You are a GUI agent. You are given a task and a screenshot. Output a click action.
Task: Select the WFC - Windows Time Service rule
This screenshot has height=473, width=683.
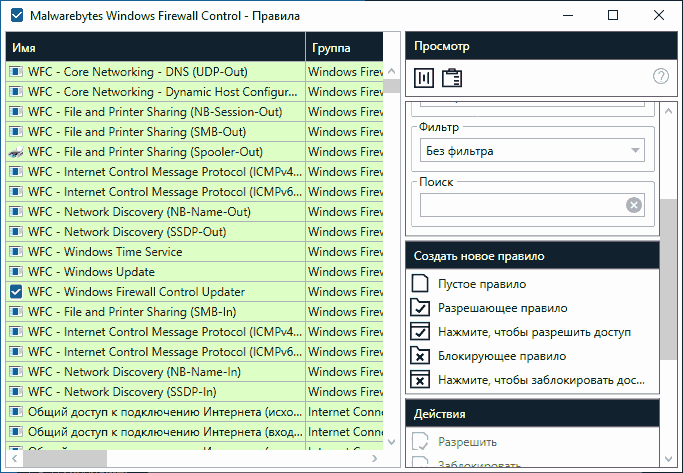point(105,252)
